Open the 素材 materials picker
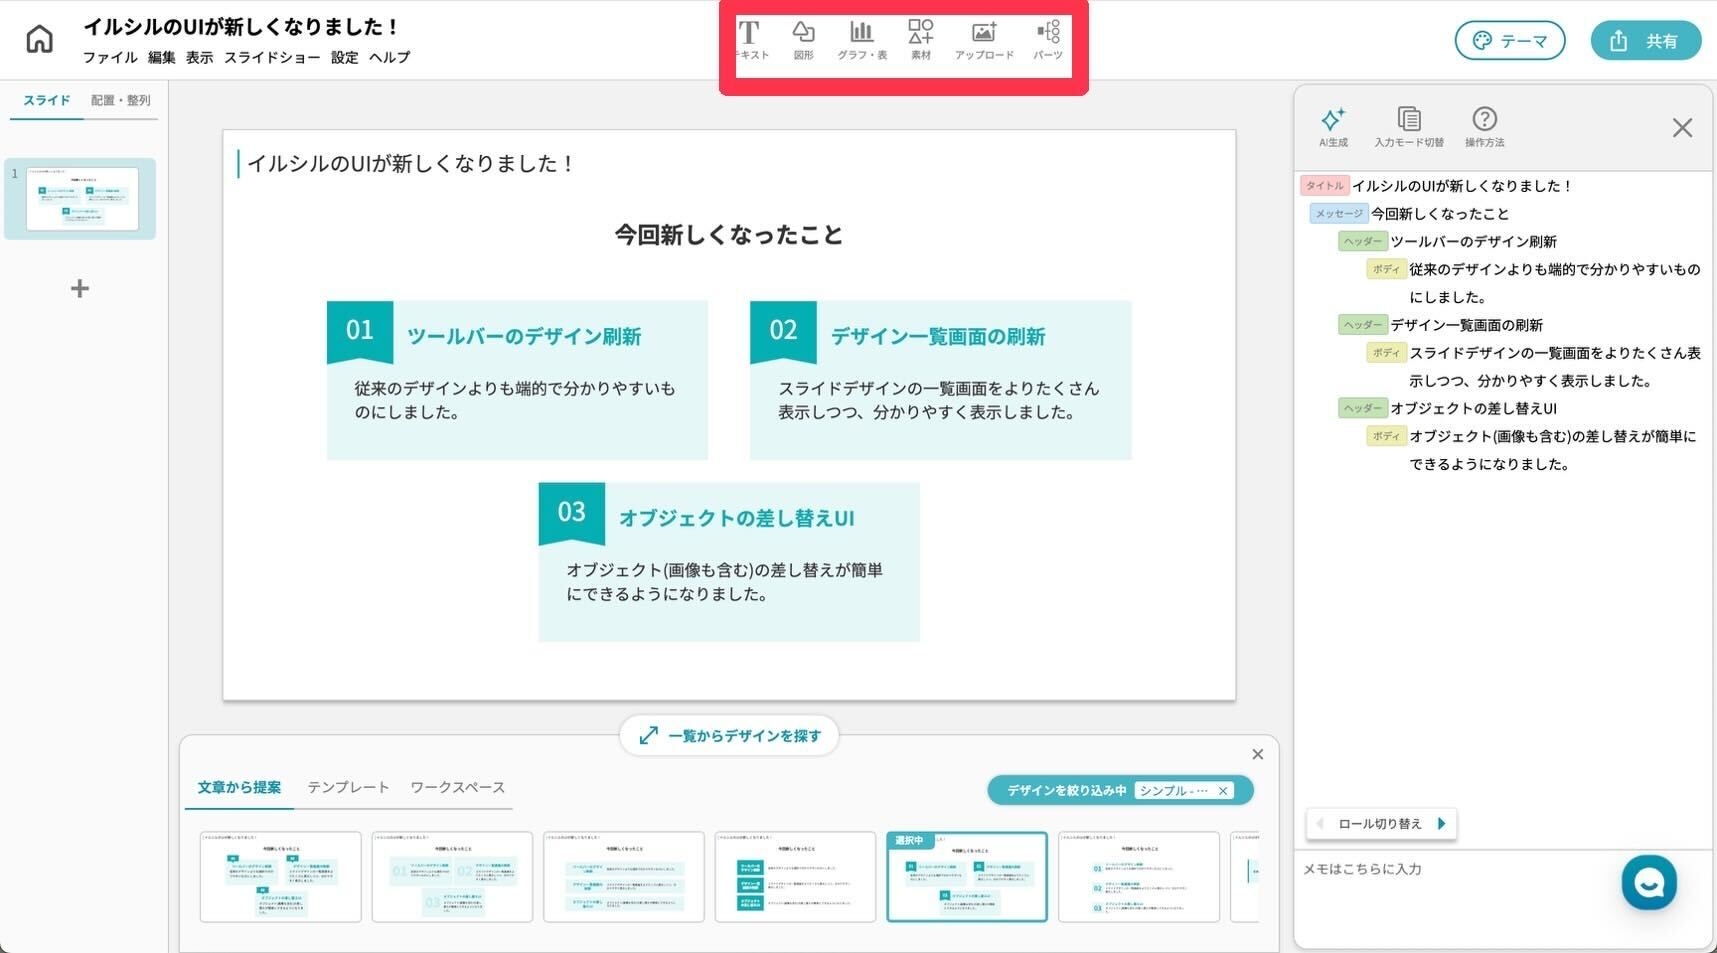1717x953 pixels. click(920, 40)
